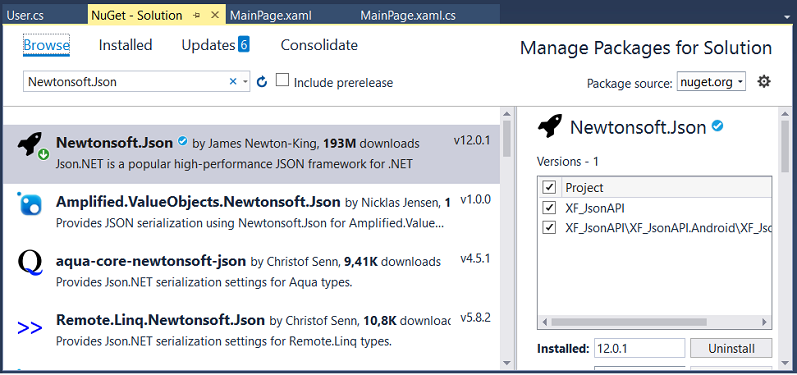Open the search history dropdown arrow
The height and width of the screenshot is (375, 797).
tap(245, 82)
